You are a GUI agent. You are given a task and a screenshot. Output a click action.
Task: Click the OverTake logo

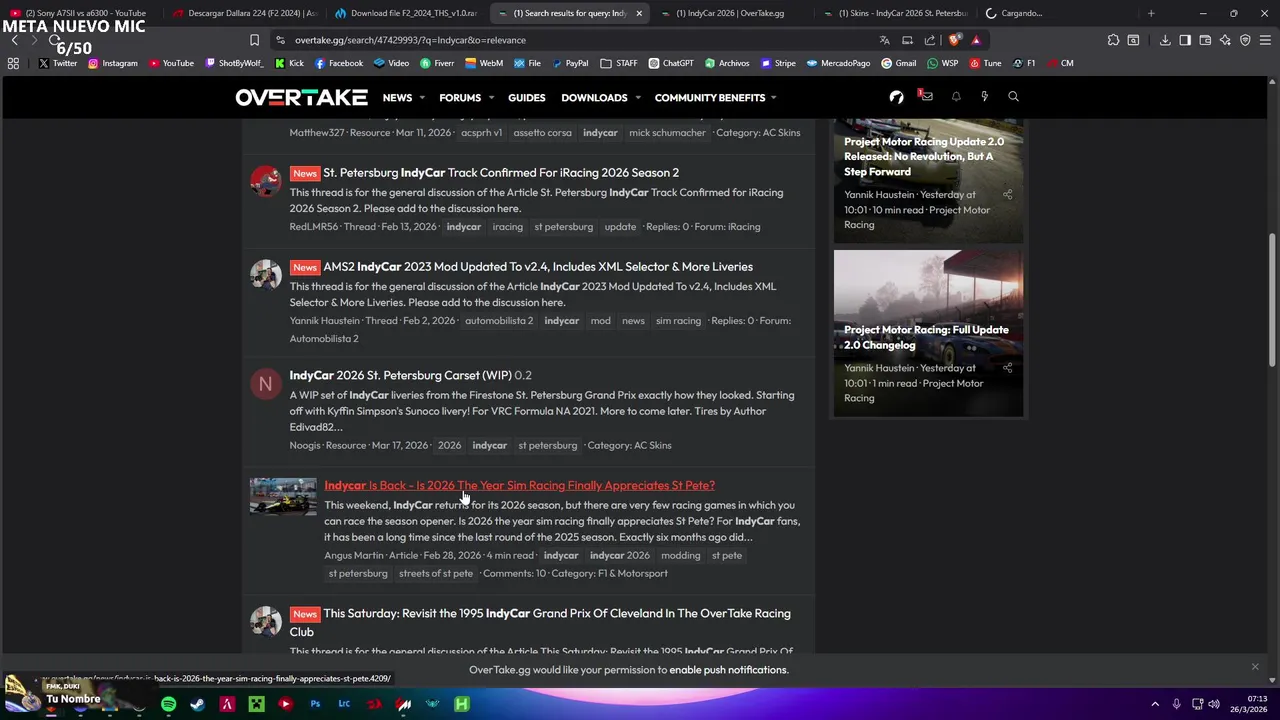301,97
